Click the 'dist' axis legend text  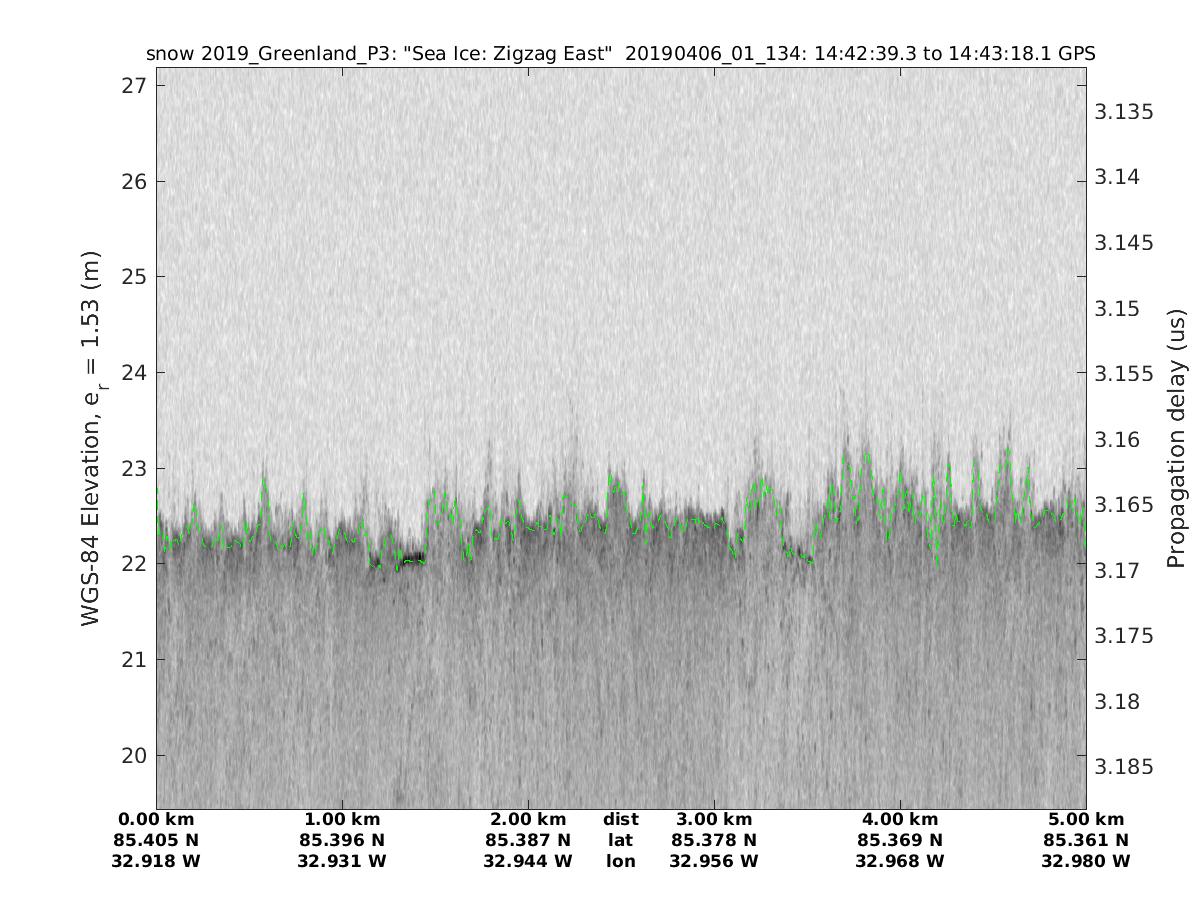620,819
